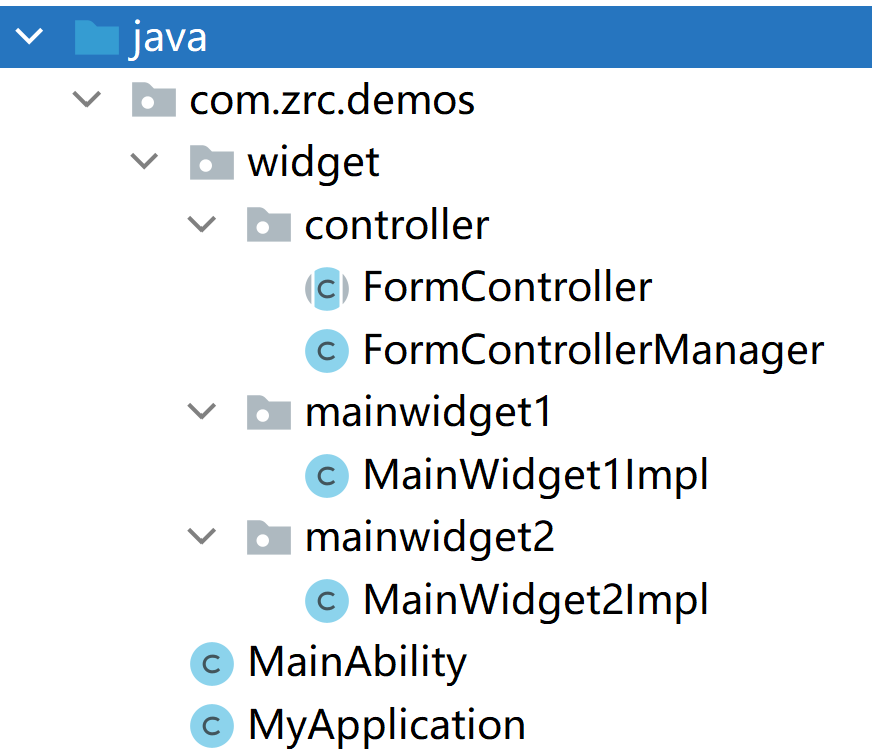Collapse the mainwidget1 package arrow
The width and height of the screenshot is (872, 754).
point(203,412)
